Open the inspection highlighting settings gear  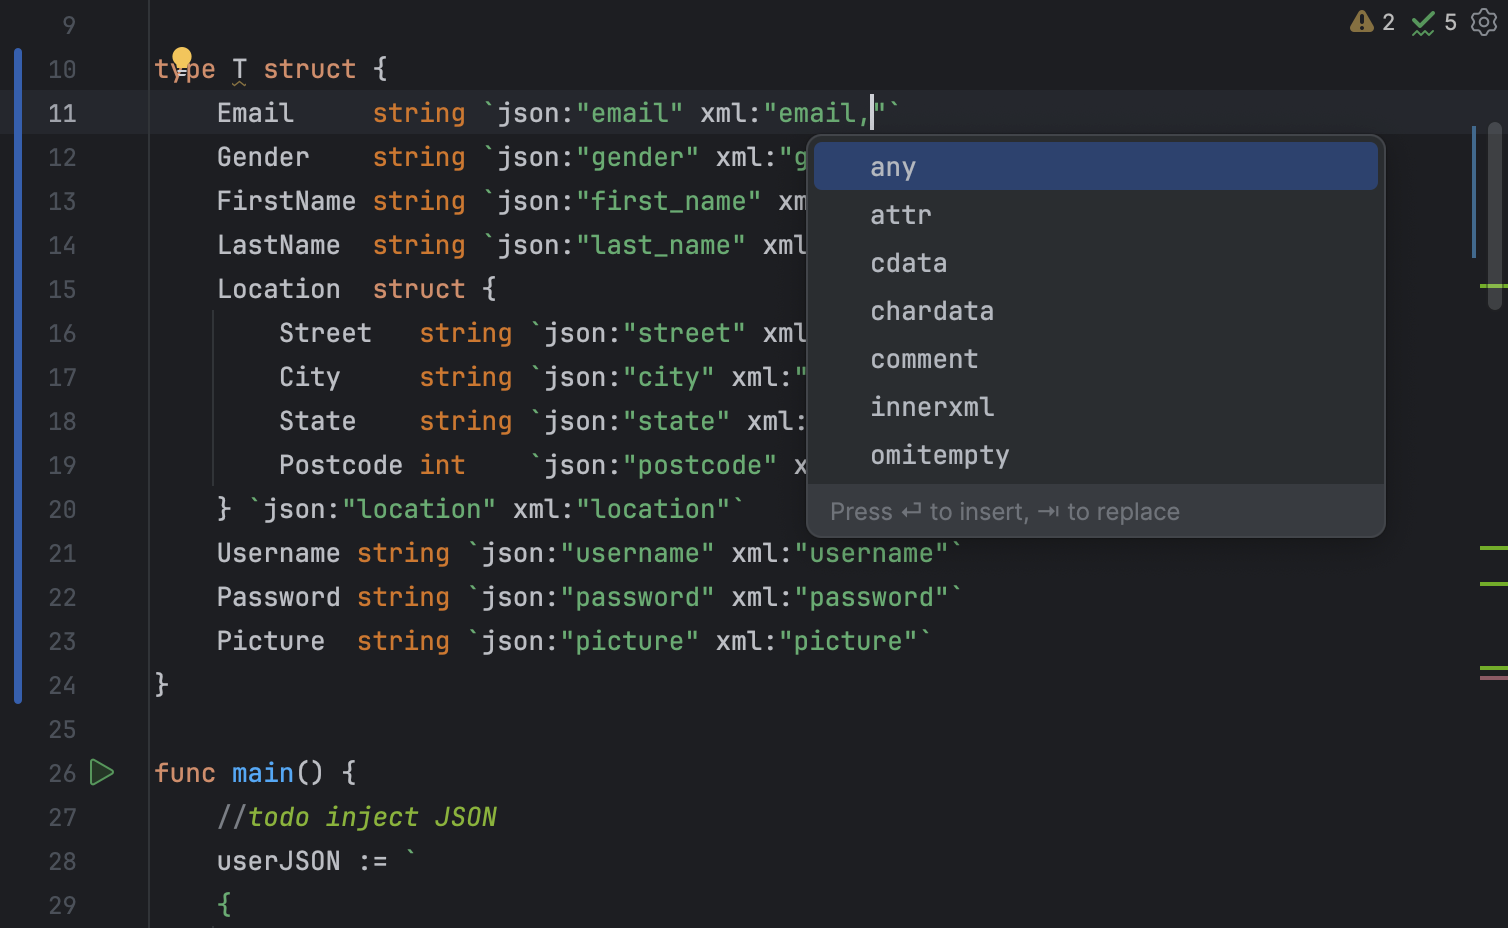(x=1484, y=22)
